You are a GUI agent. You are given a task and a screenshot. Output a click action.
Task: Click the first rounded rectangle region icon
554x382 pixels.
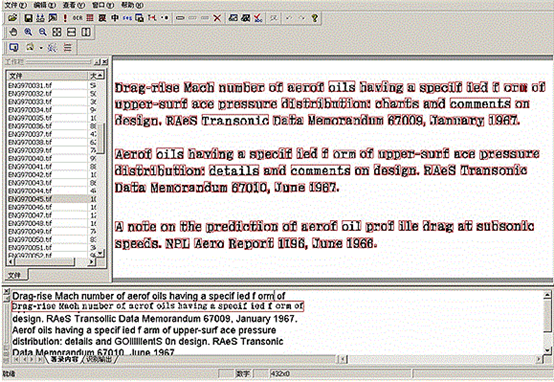point(180,18)
